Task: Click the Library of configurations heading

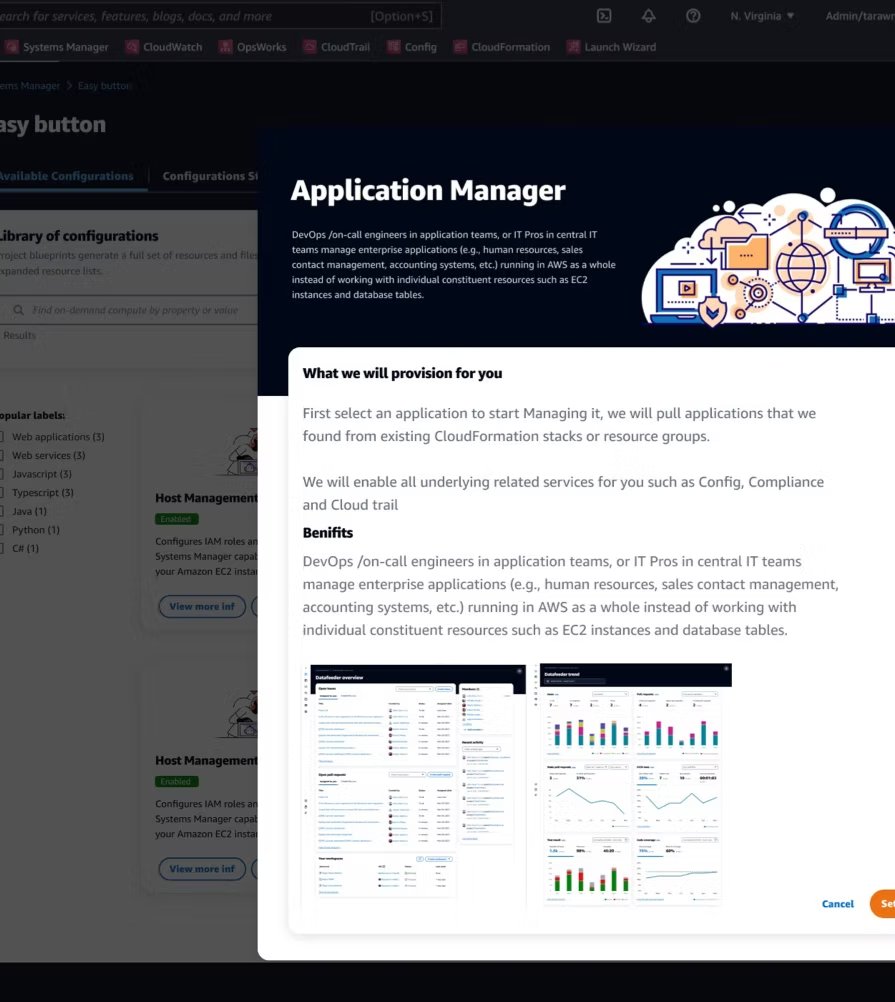Action: 79,236
